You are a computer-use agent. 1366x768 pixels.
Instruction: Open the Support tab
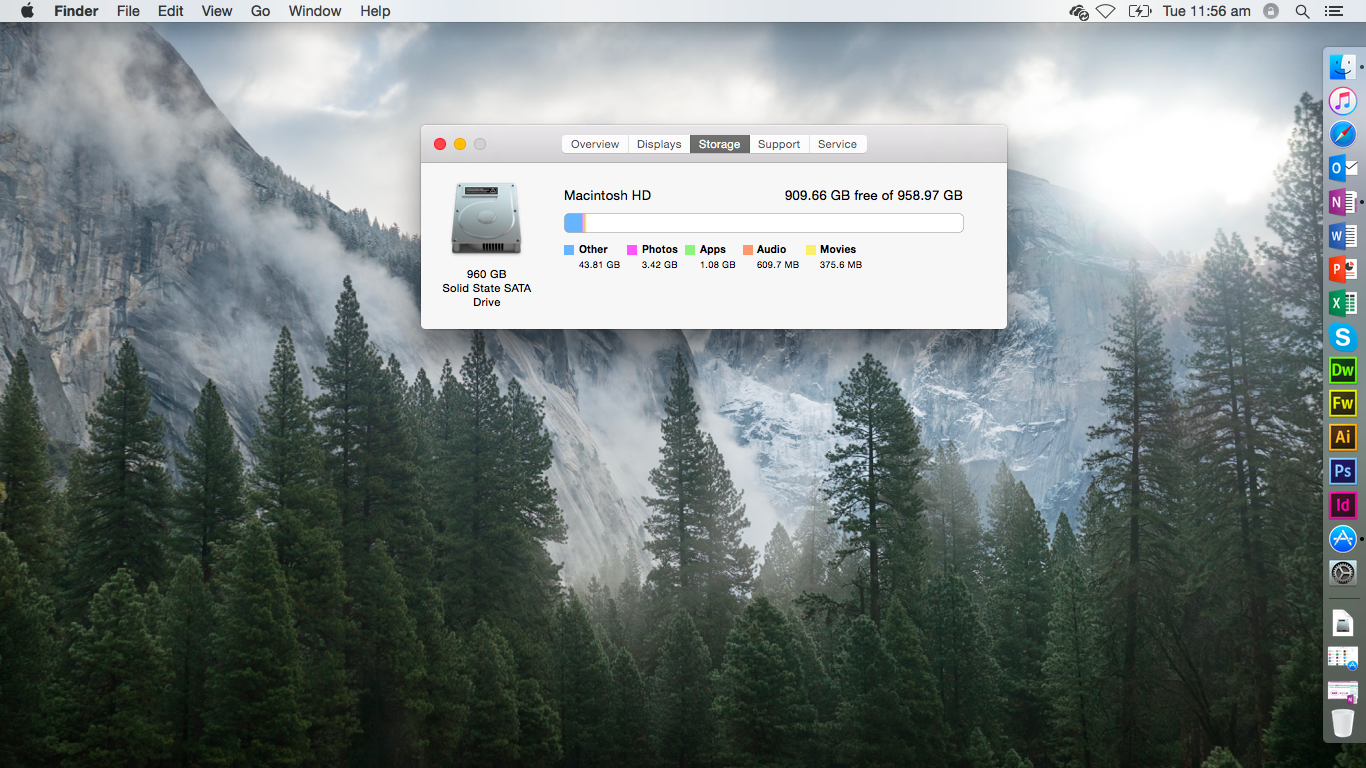click(778, 144)
